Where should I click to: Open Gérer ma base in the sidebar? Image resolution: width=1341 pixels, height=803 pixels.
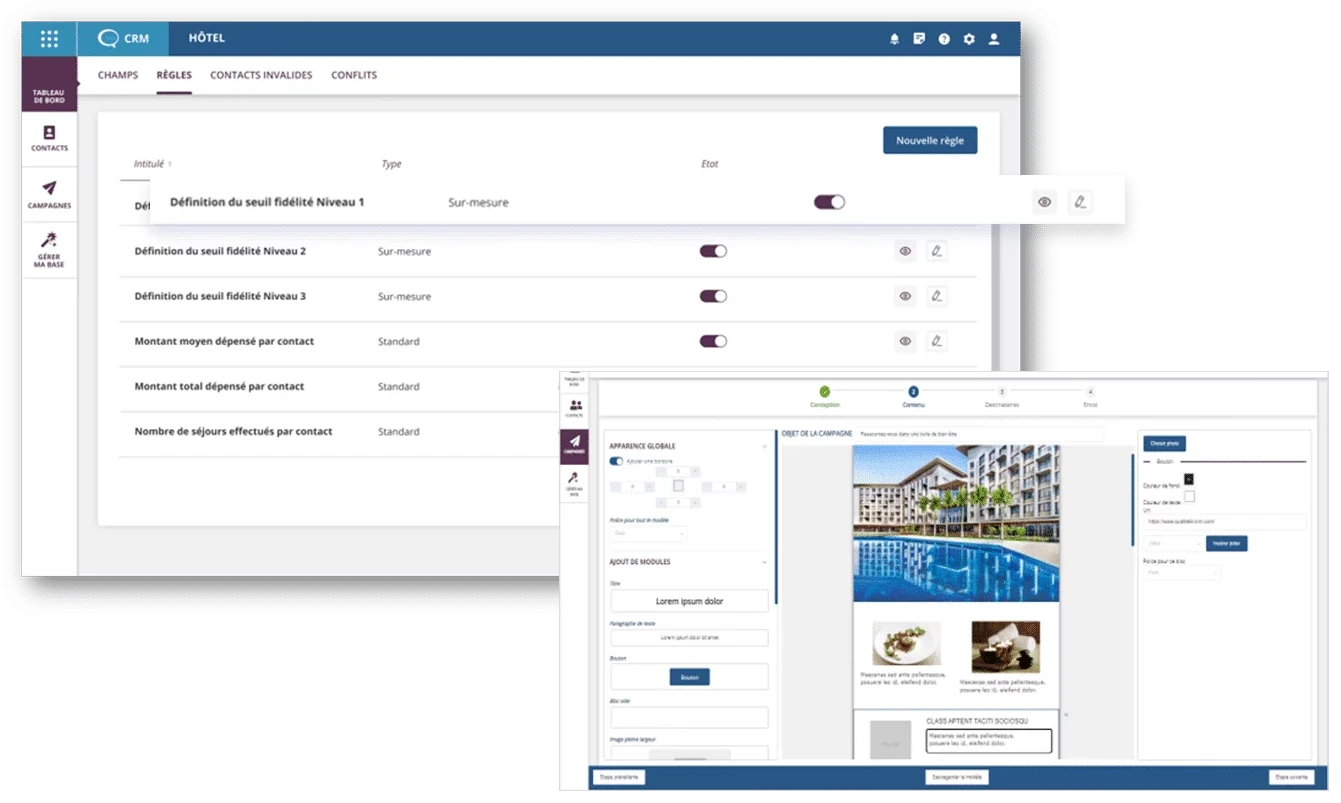tap(49, 249)
